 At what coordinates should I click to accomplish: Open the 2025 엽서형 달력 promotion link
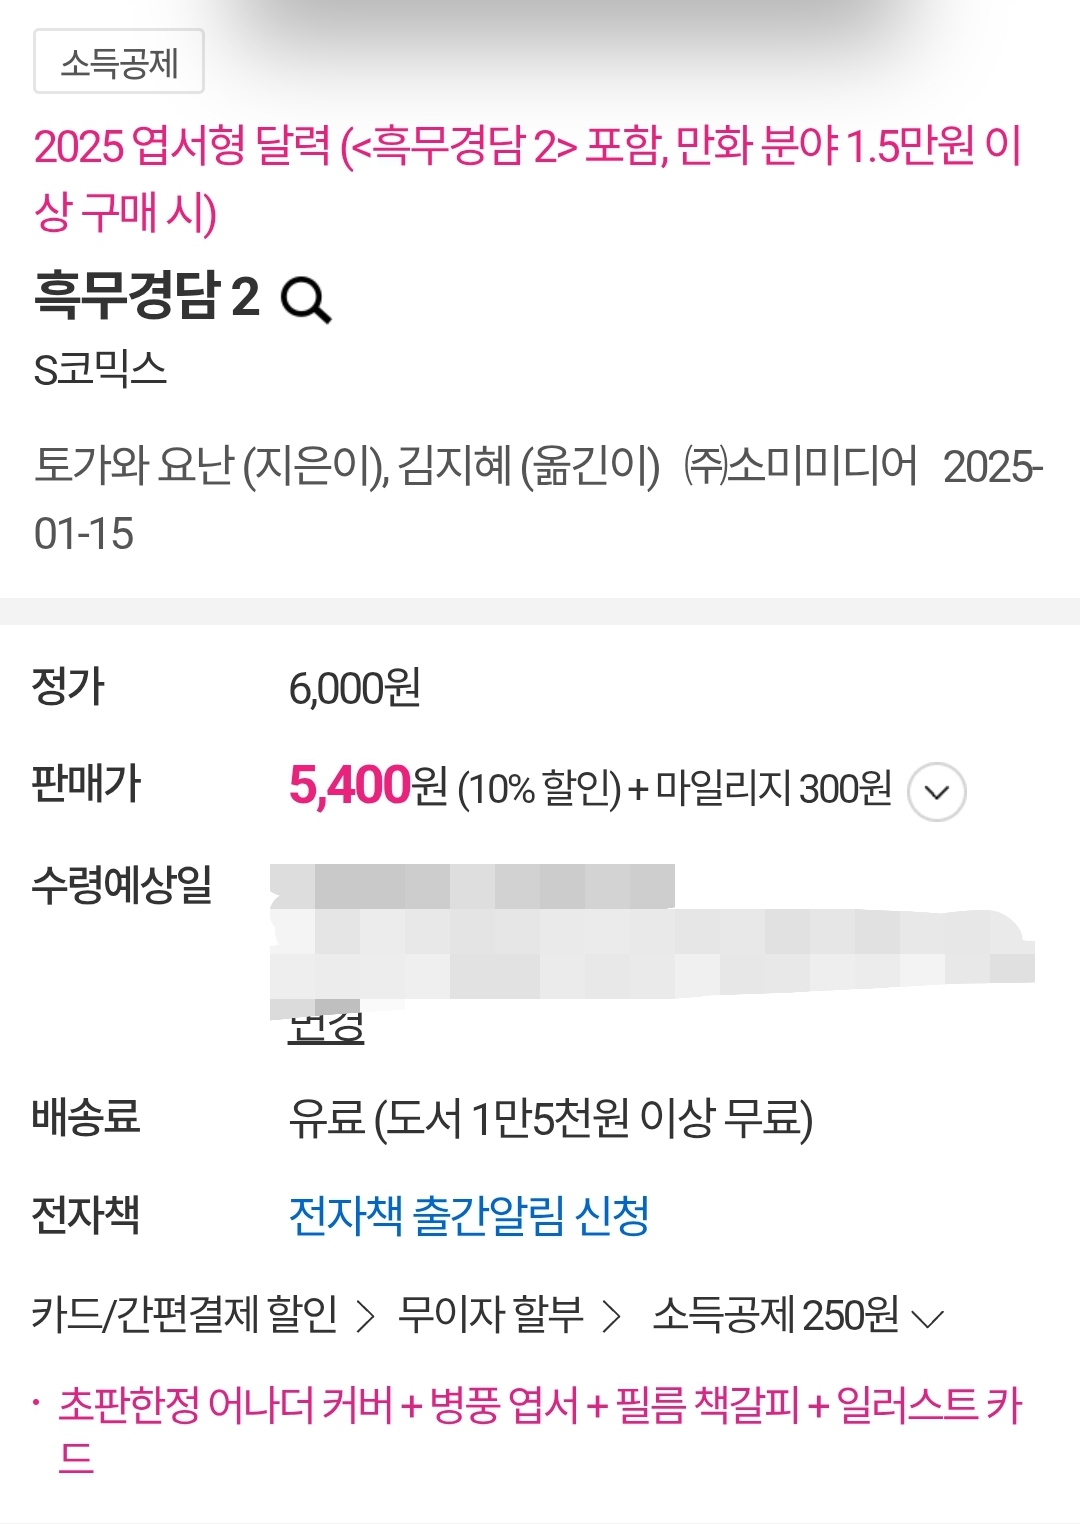pos(528,178)
